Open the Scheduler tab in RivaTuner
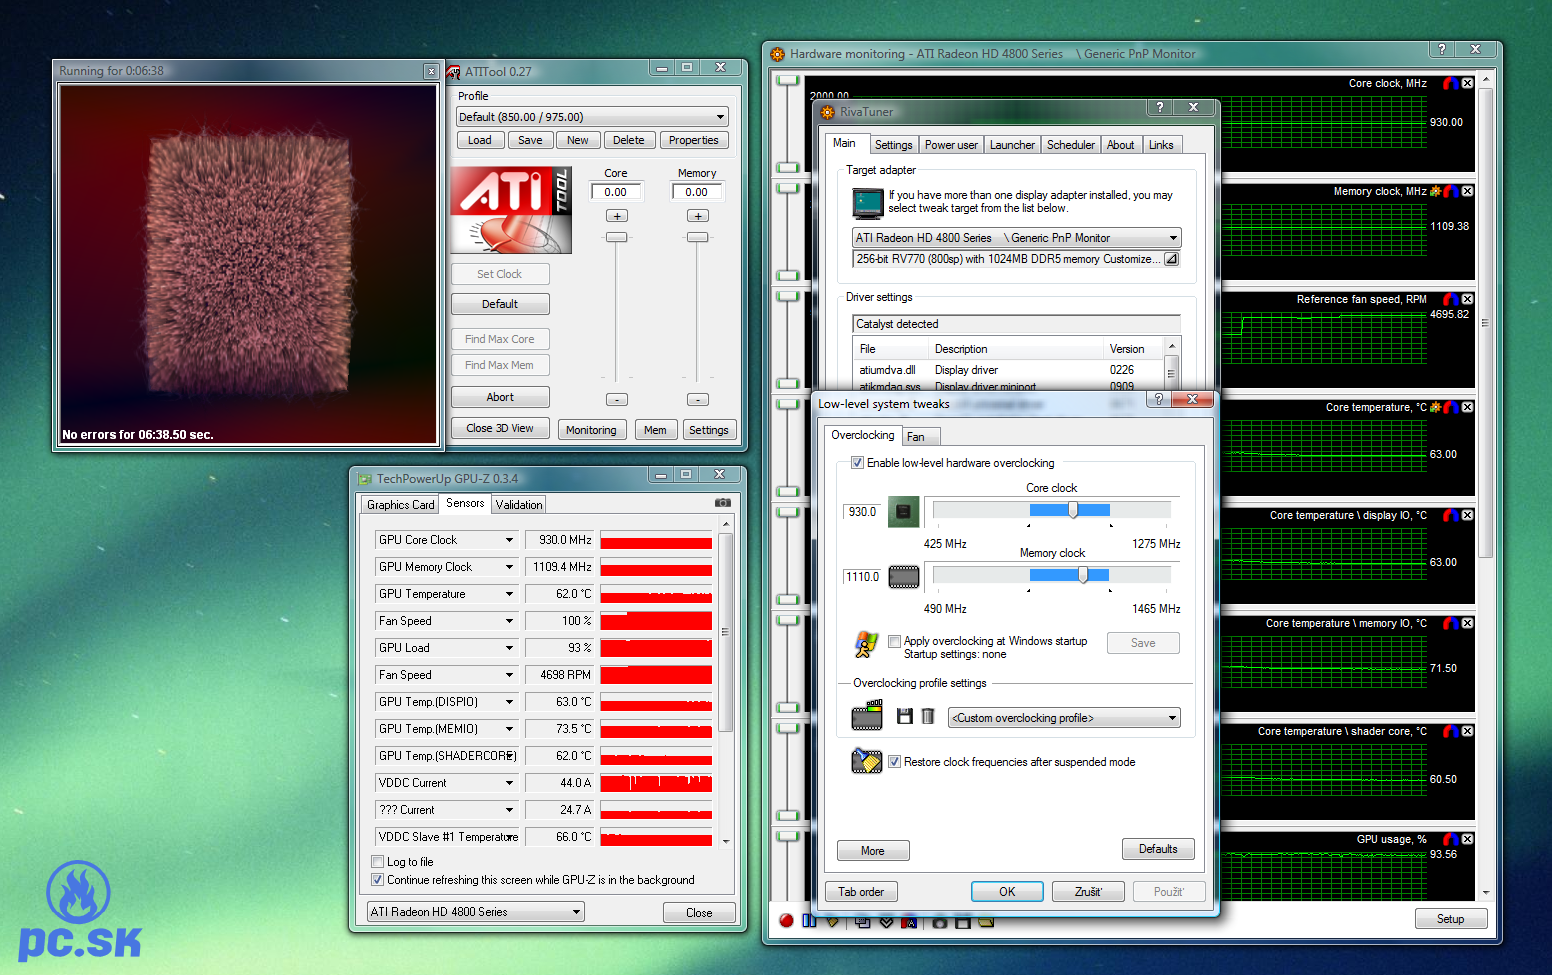This screenshot has width=1552, height=975. point(1071,145)
